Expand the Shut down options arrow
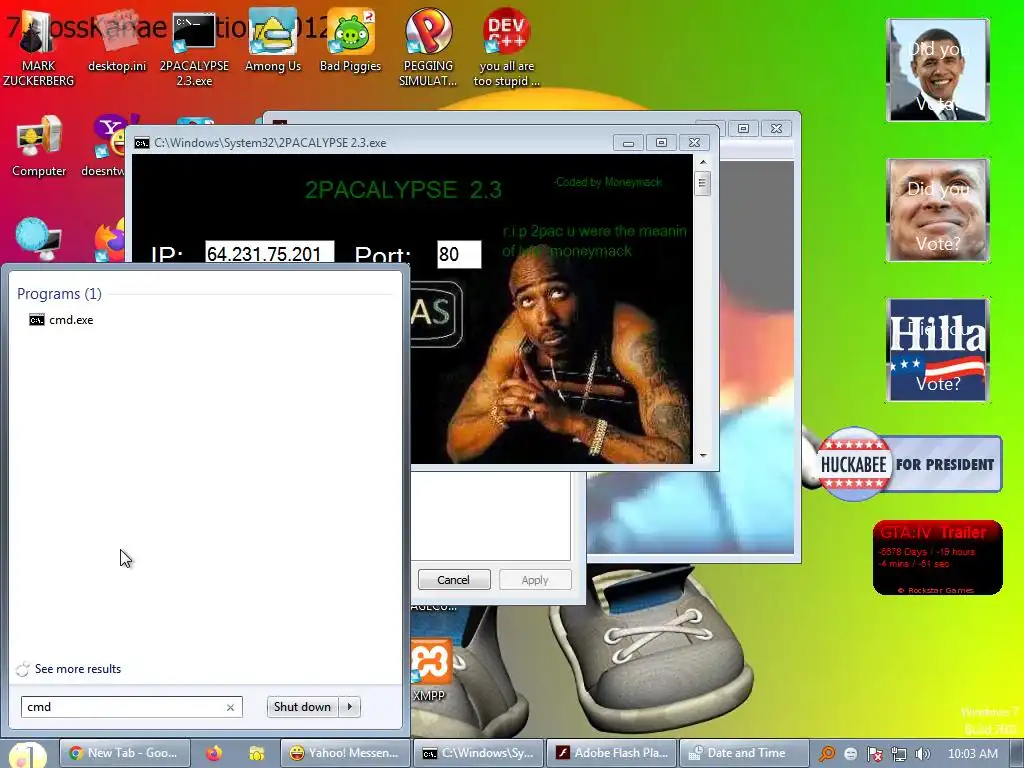This screenshot has height=768, width=1024. pos(350,707)
